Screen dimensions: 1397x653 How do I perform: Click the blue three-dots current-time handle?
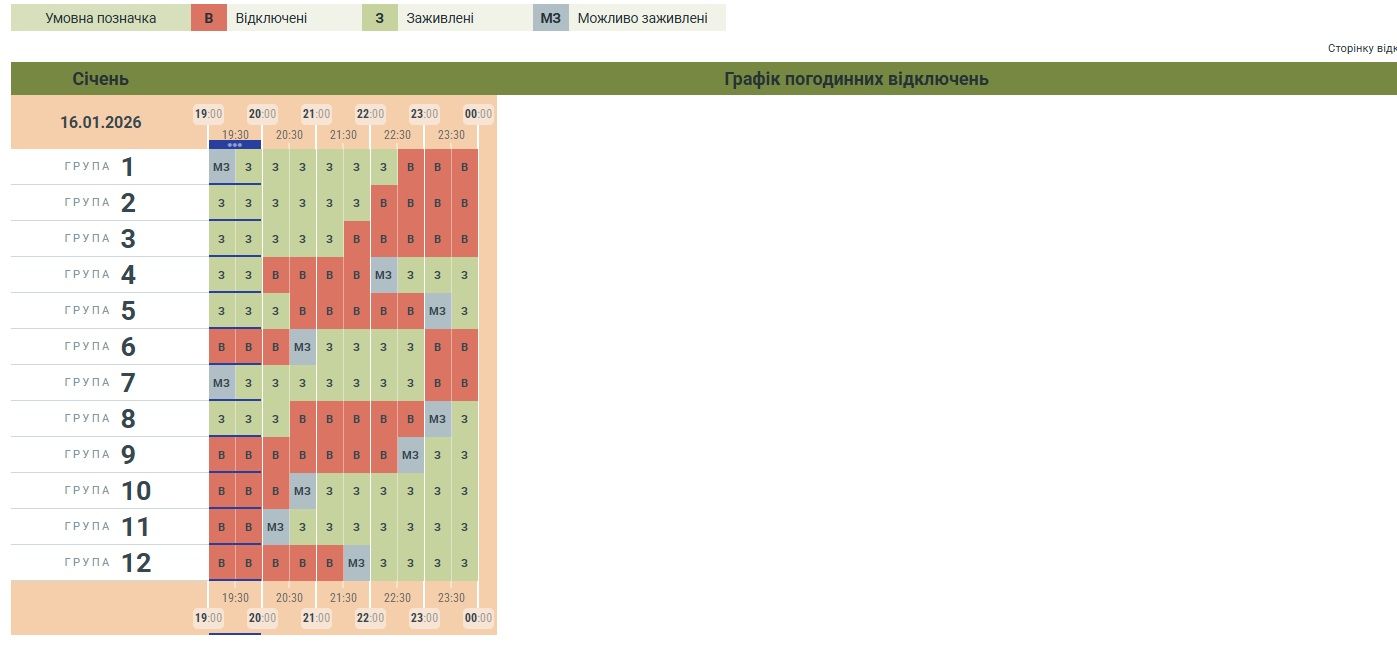(x=235, y=145)
